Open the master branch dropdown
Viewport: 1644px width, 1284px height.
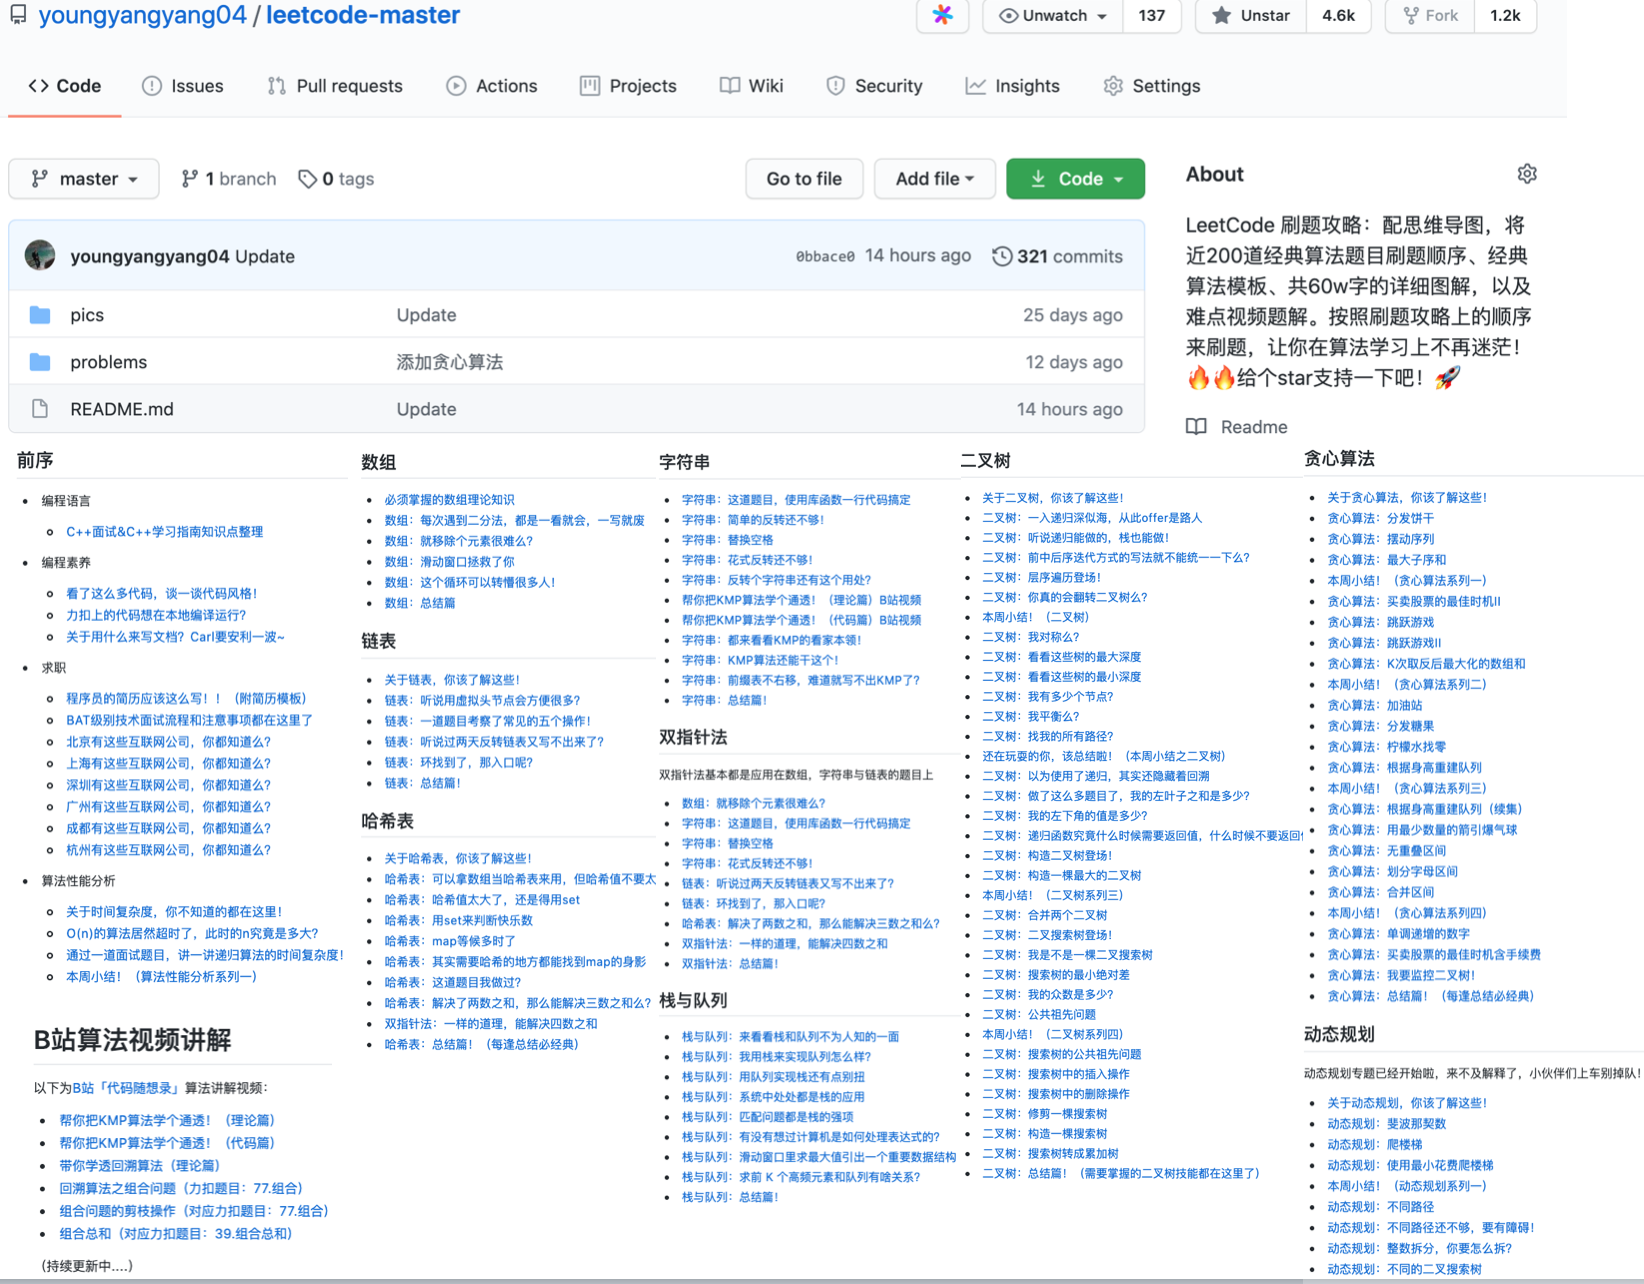pos(84,179)
